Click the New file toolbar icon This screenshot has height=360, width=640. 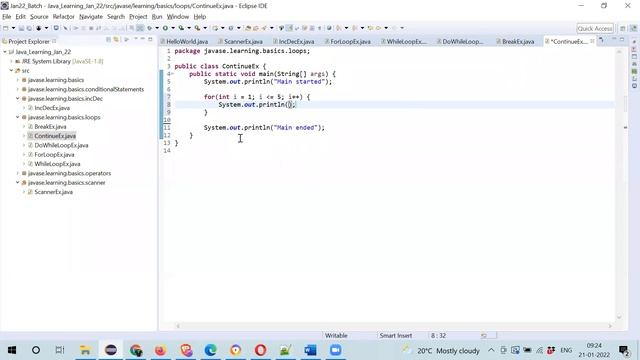pyautogui.click(x=6, y=28)
